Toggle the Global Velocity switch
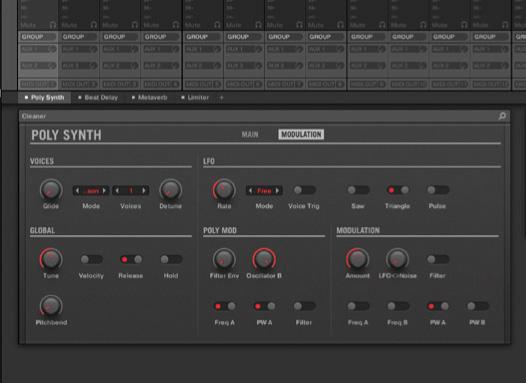Screen dimensions: 526x383 (x=91, y=259)
